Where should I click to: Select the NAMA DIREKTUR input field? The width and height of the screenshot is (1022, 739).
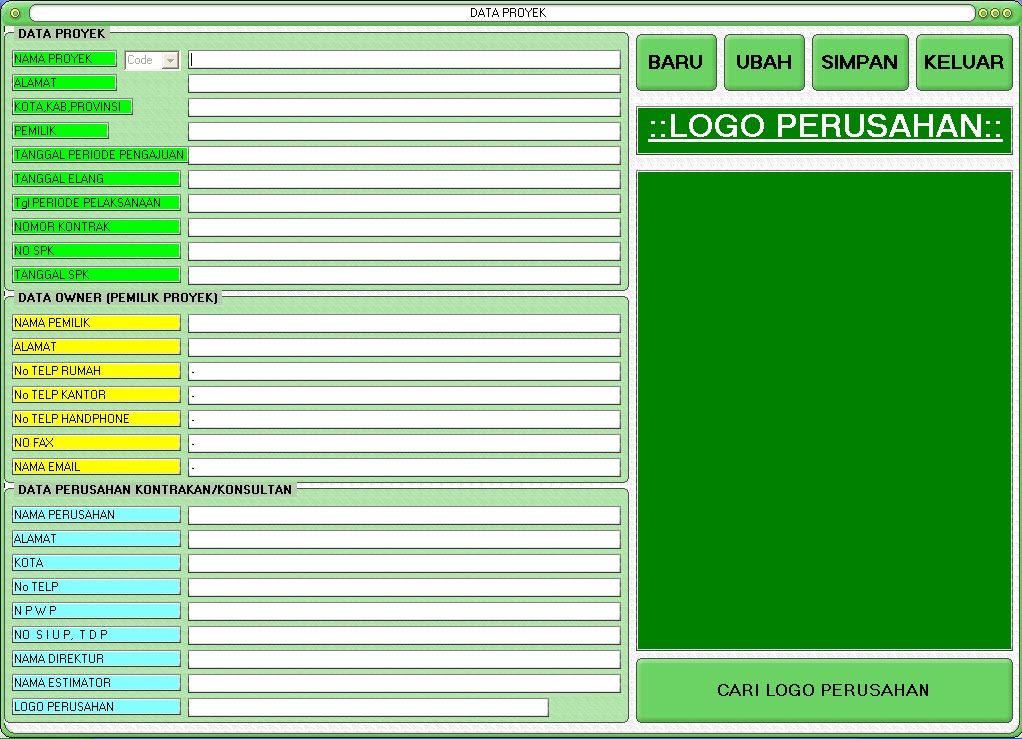point(404,659)
